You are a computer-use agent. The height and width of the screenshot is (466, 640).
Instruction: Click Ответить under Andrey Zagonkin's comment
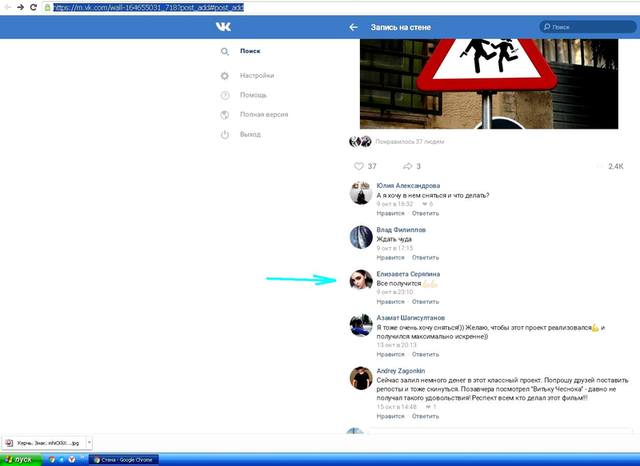pyautogui.click(x=425, y=416)
